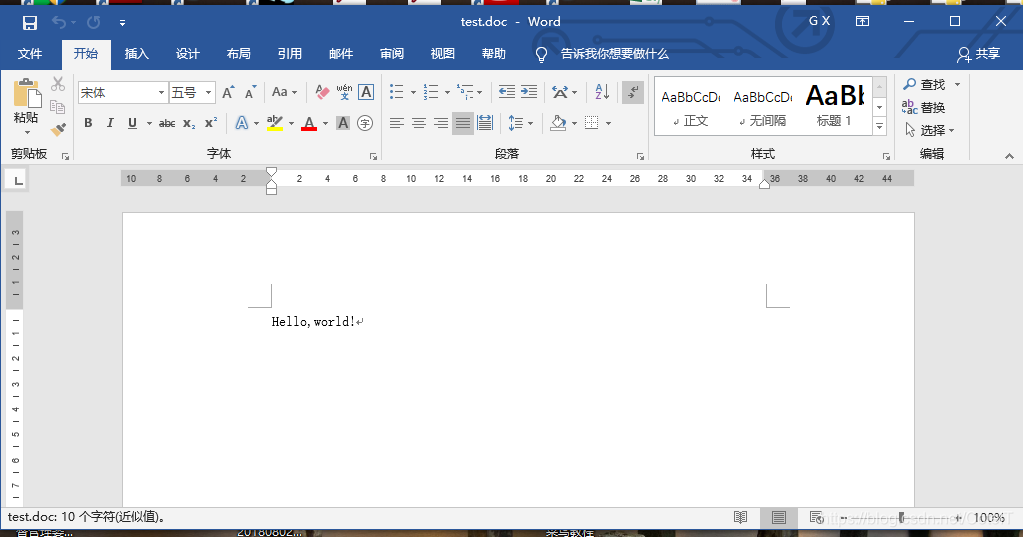The image size is (1023, 537).
Task: Switch to the 插入 (Insert) tab
Action: [x=136, y=54]
